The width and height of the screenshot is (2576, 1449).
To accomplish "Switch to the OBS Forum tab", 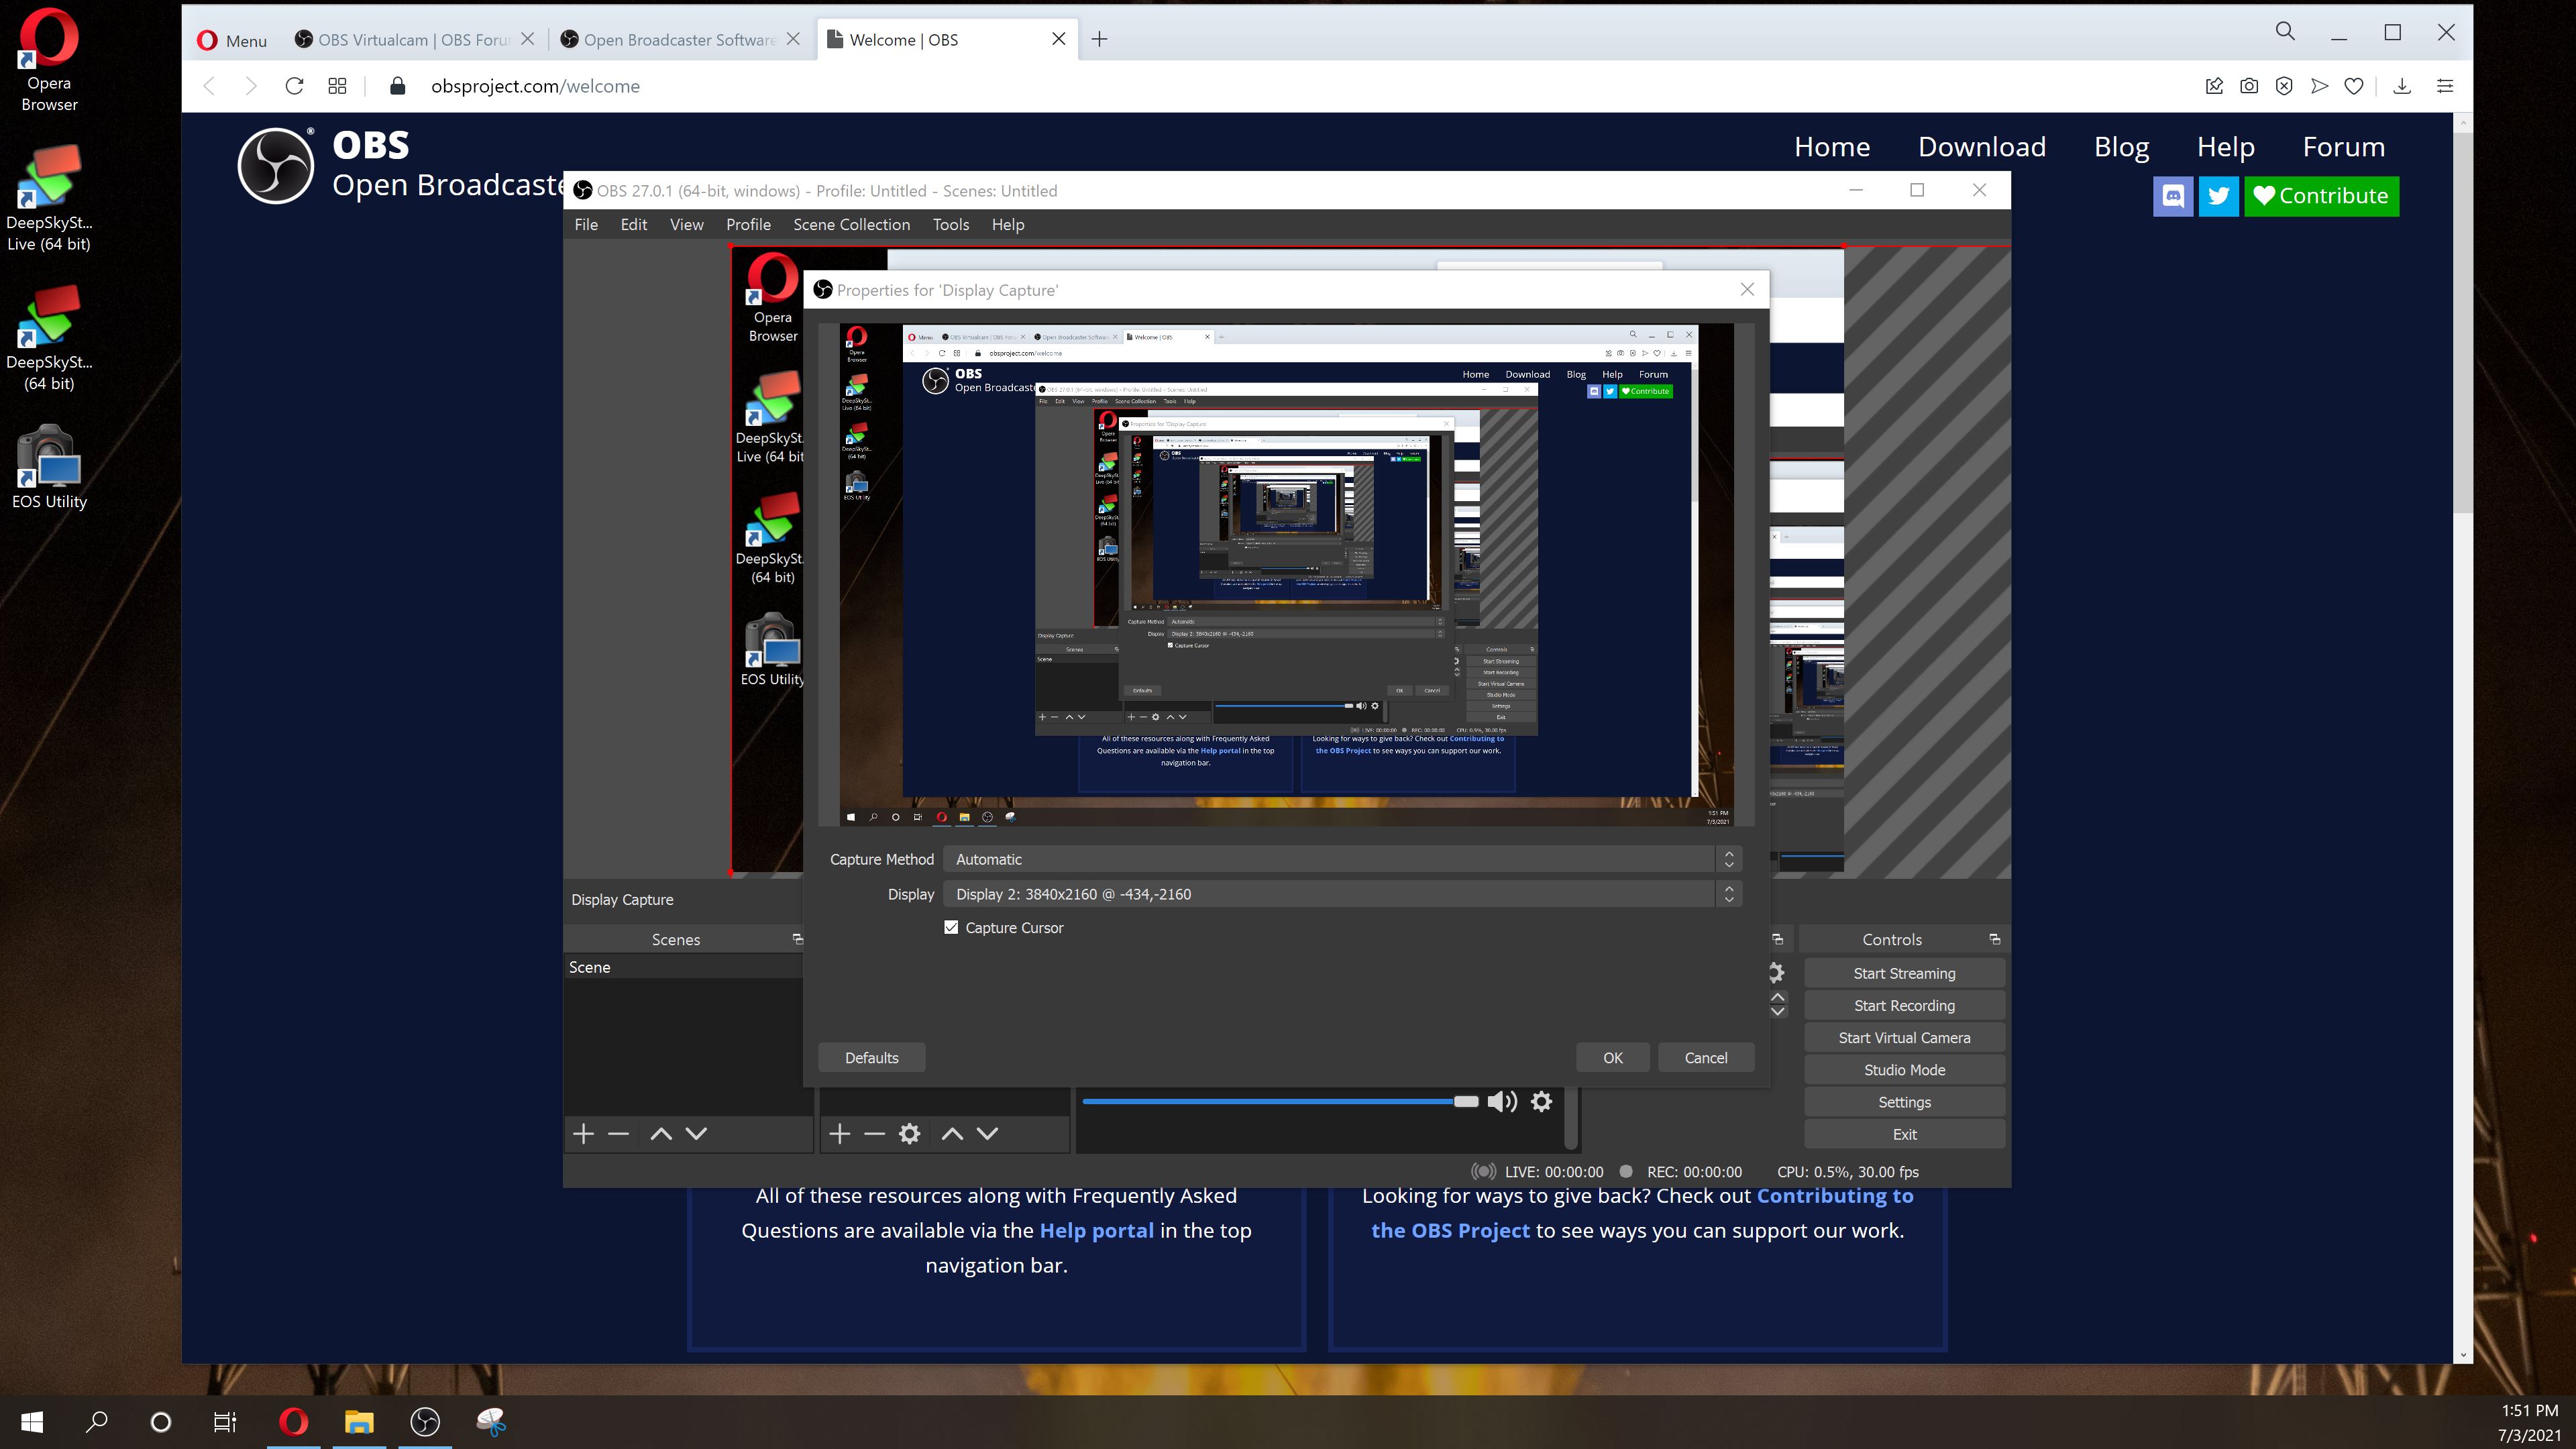I will (x=411, y=39).
